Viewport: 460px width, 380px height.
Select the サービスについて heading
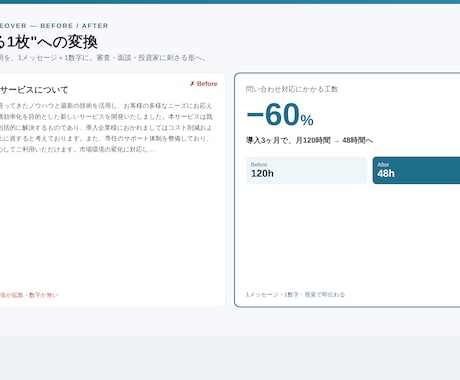(x=34, y=90)
